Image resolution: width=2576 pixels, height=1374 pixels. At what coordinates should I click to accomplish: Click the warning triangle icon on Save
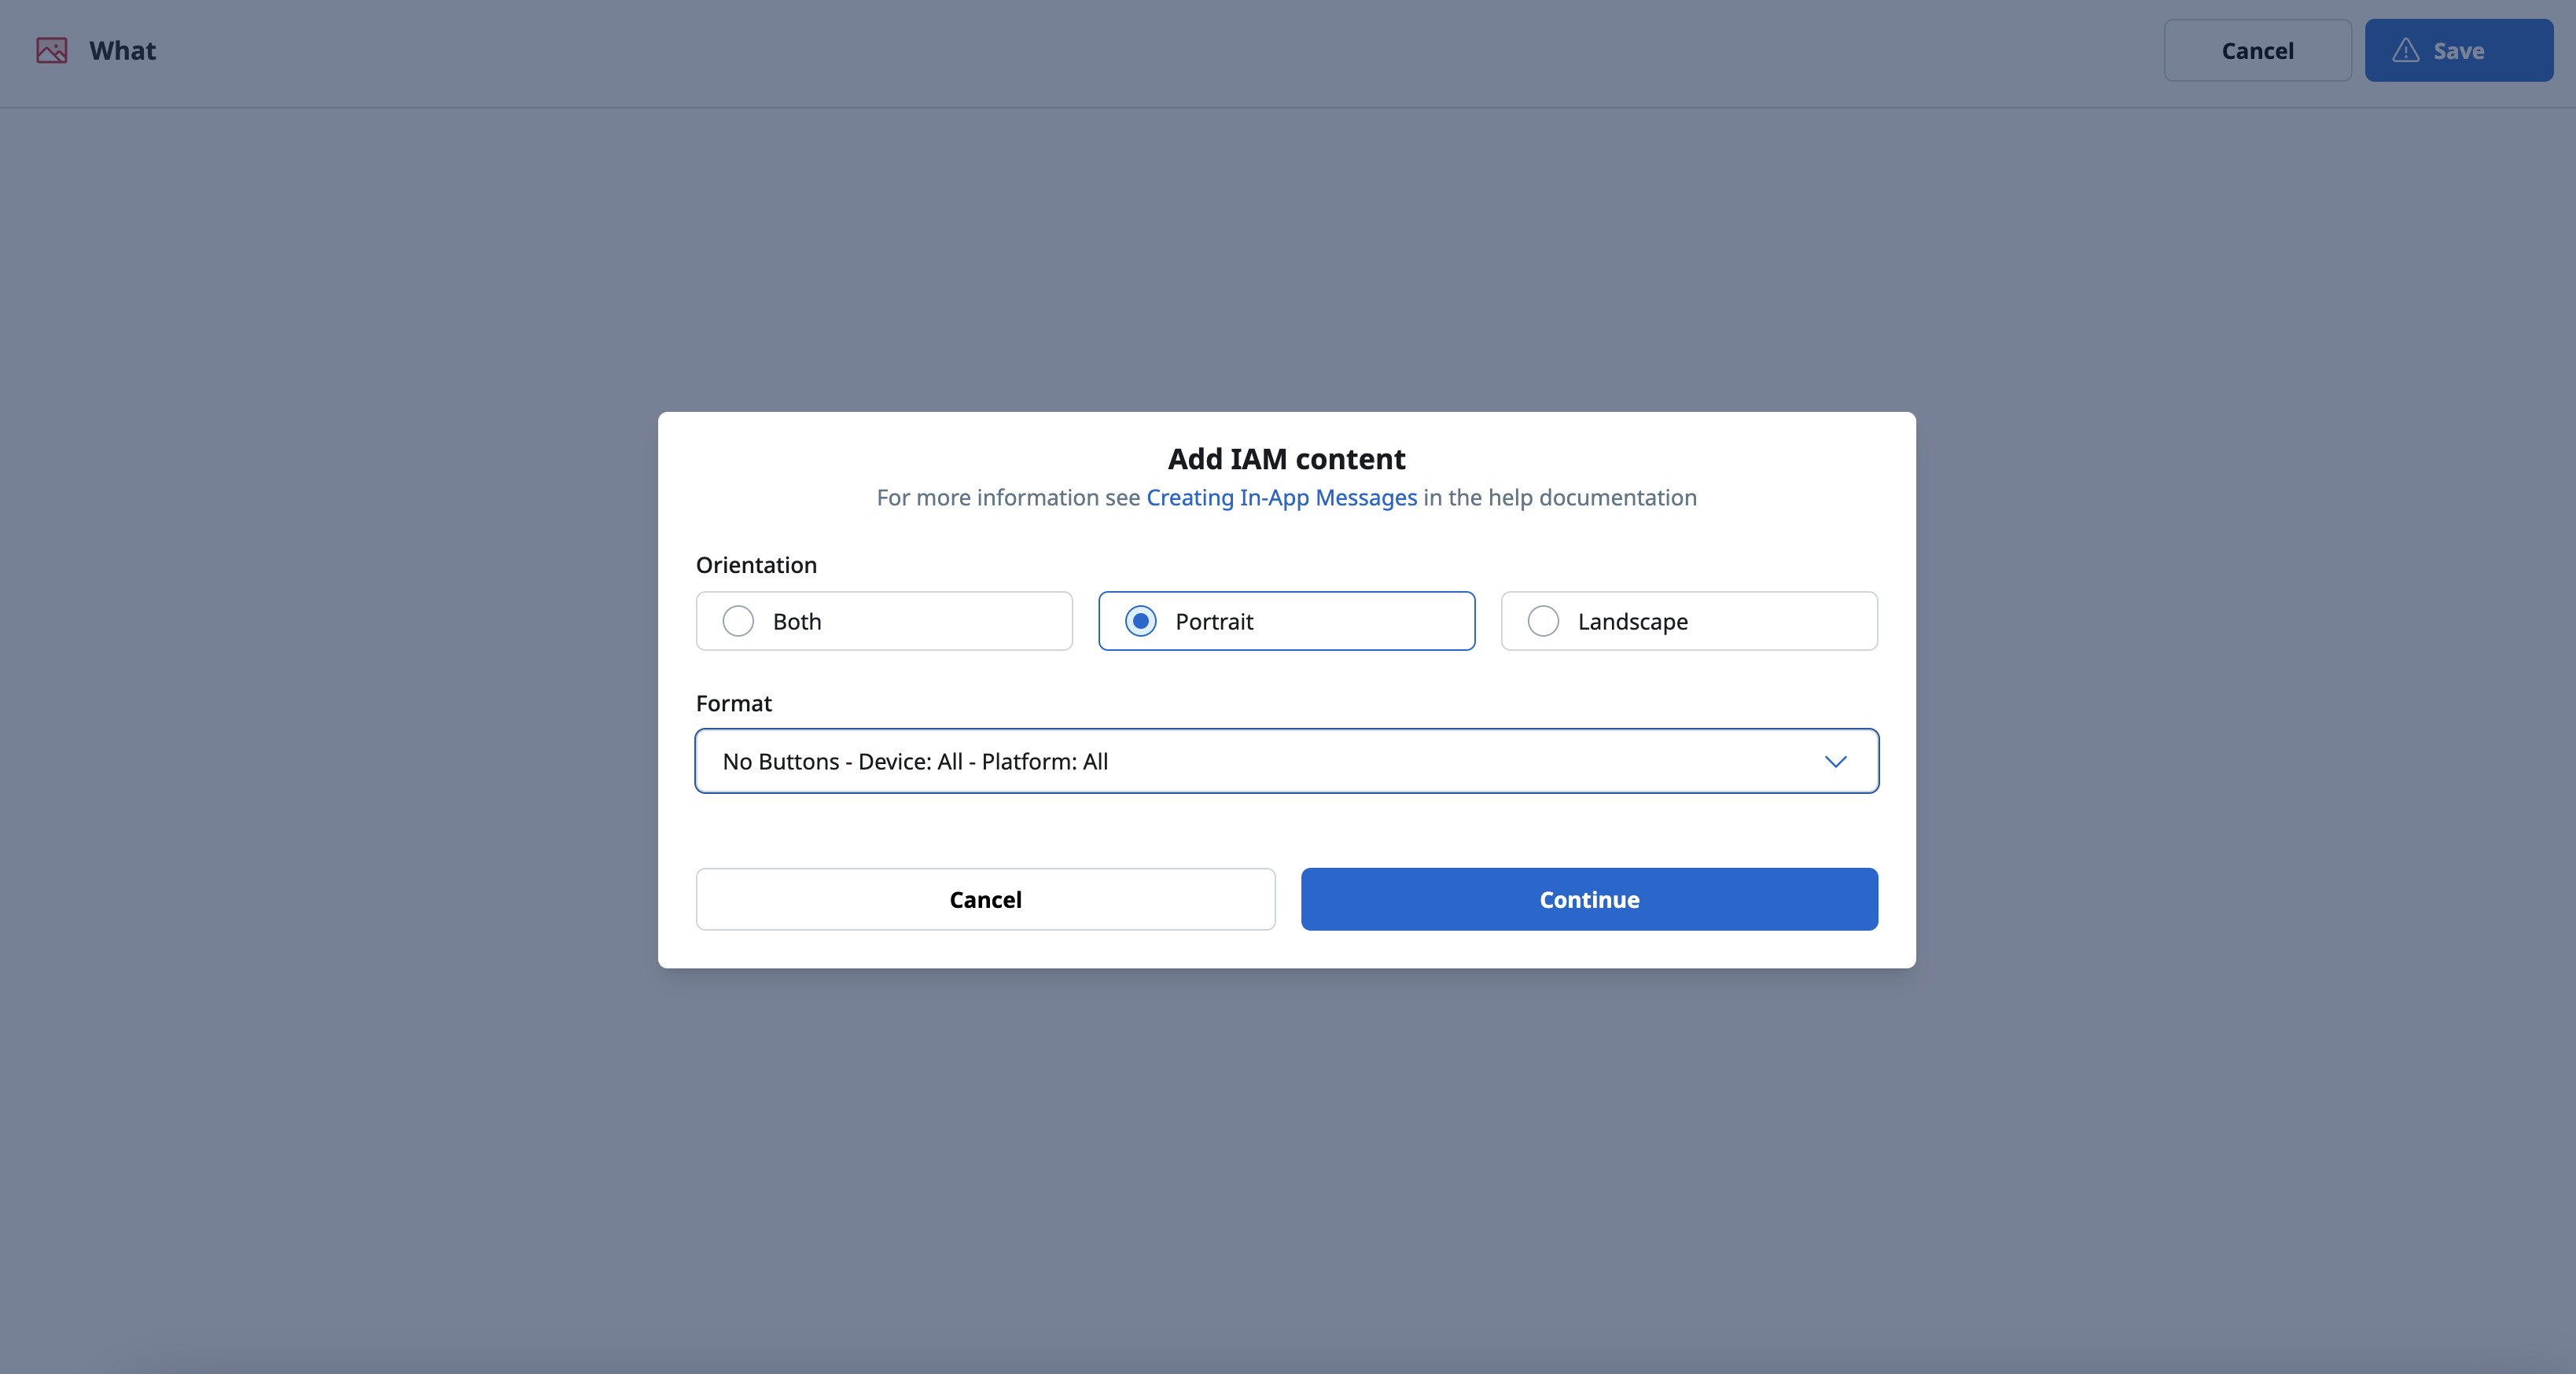pos(2405,50)
